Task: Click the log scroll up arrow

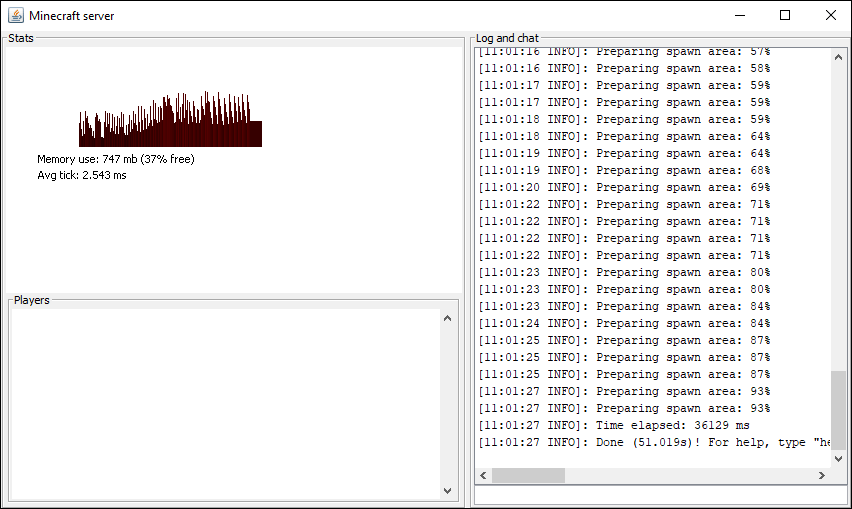Action: 838,57
